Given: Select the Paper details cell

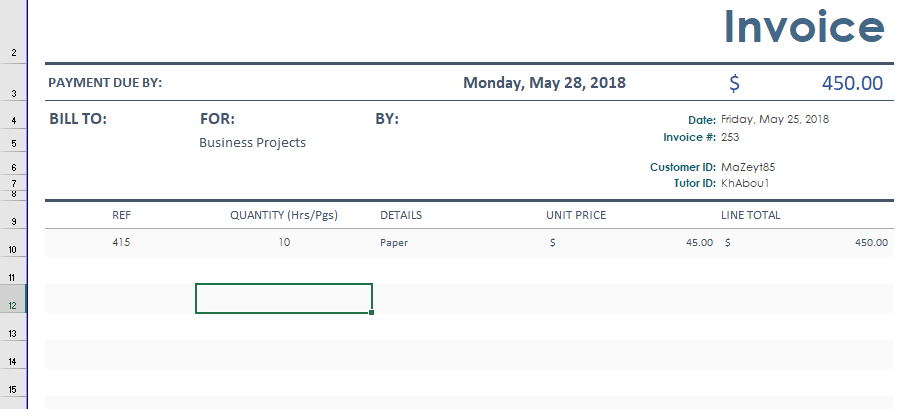Looking at the screenshot, I should (394, 243).
